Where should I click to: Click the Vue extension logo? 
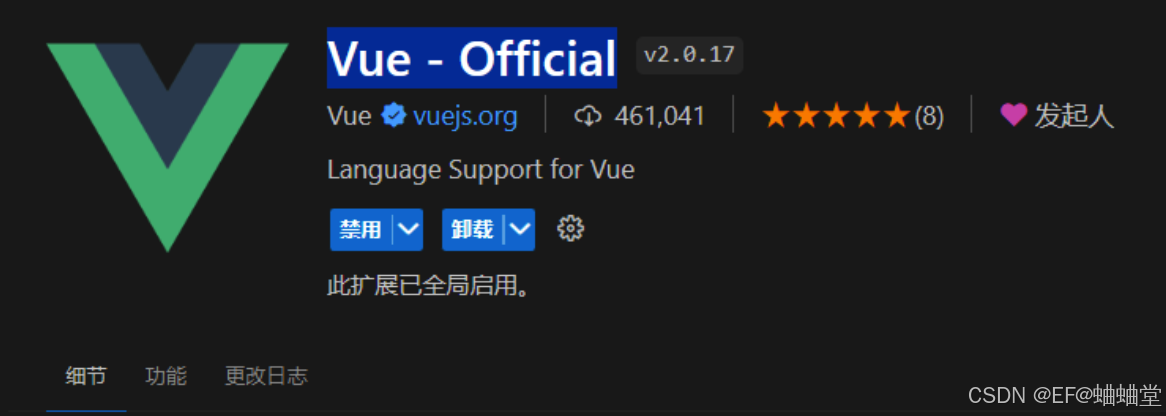click(167, 147)
